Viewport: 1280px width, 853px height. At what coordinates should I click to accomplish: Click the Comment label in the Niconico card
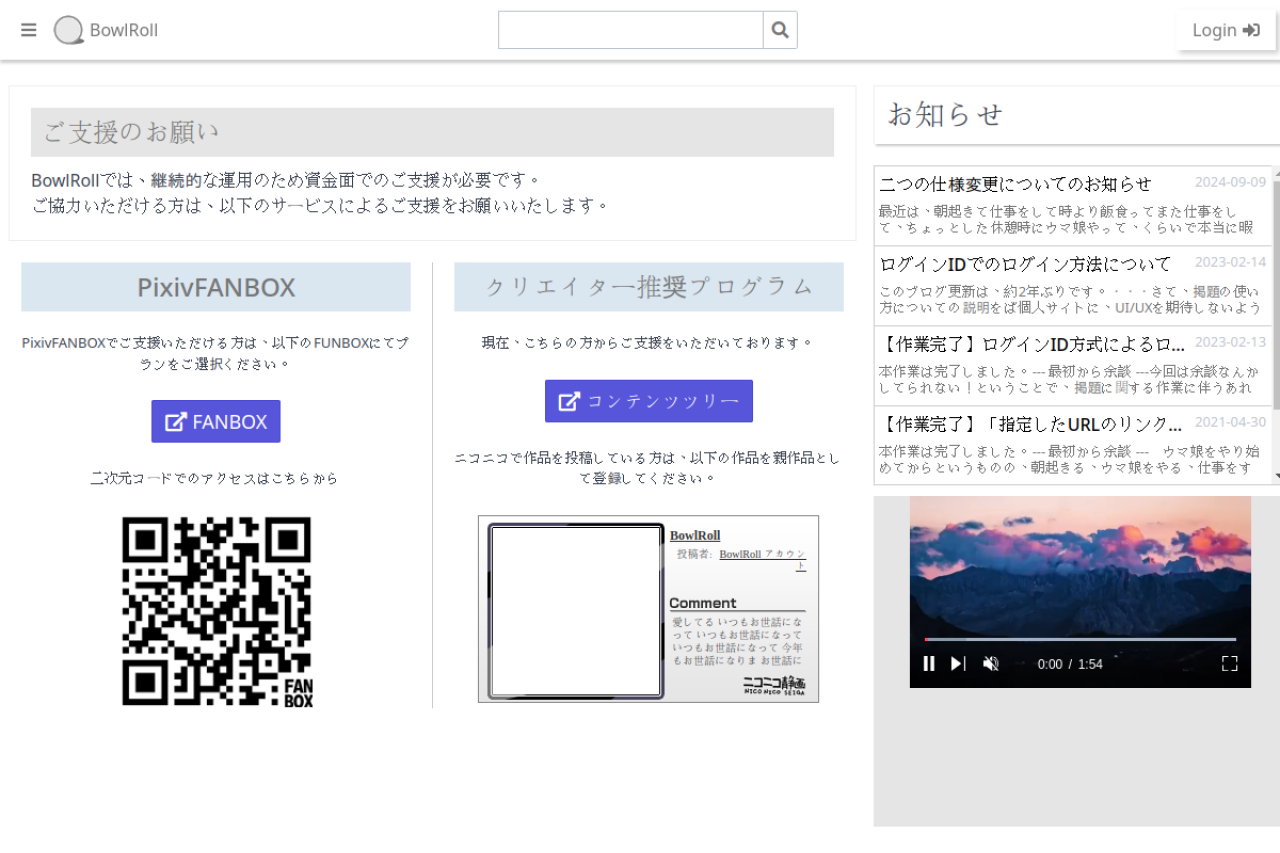703,603
